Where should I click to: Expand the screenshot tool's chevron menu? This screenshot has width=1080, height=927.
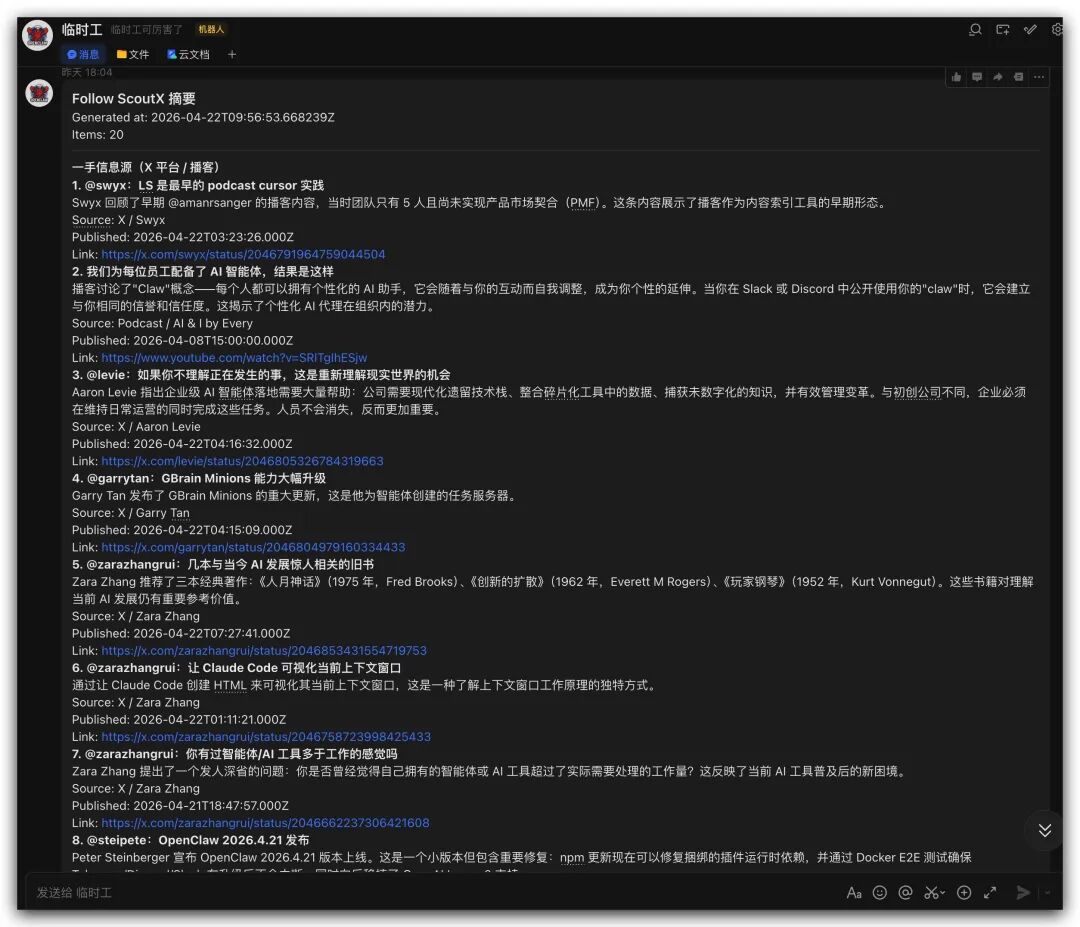(x=940, y=892)
